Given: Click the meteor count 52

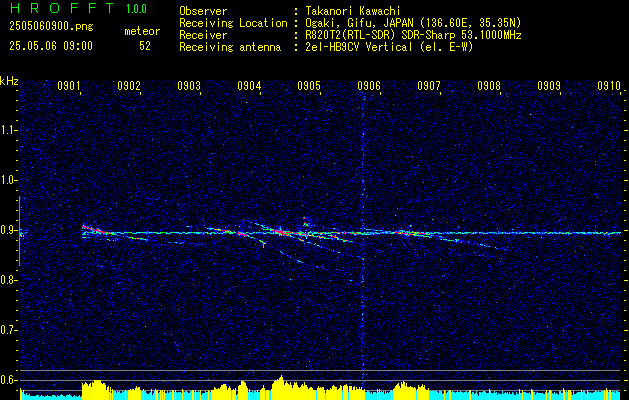Looking at the screenshot, I should tap(145, 46).
